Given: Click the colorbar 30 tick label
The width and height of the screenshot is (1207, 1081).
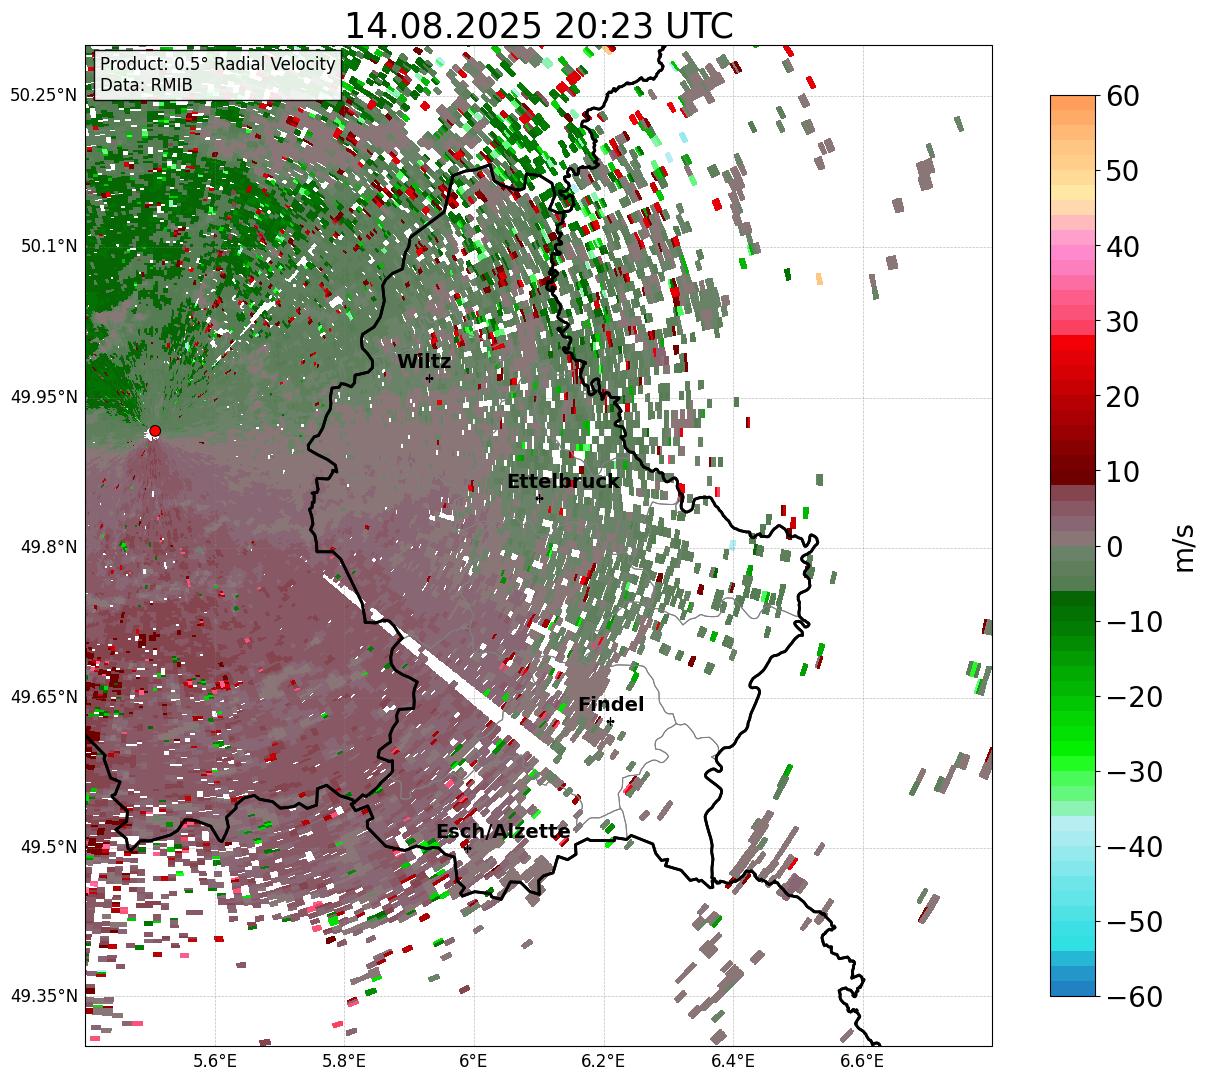Looking at the screenshot, I should click(x=1121, y=321).
